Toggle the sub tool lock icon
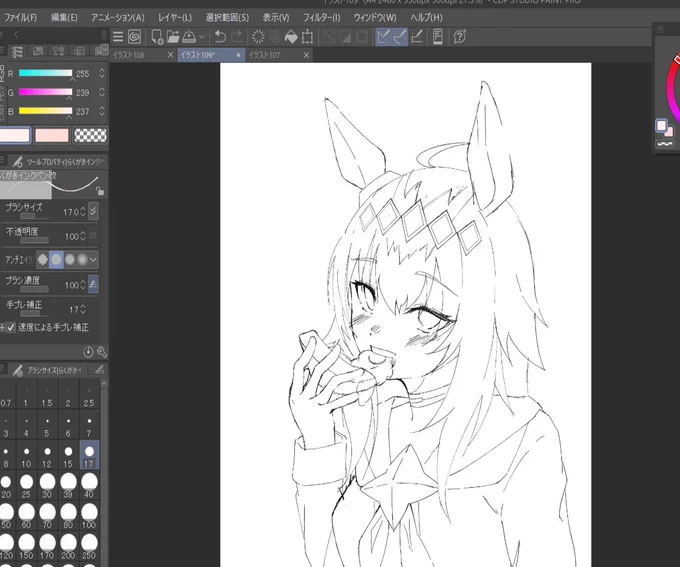This screenshot has width=680, height=567. [100, 190]
